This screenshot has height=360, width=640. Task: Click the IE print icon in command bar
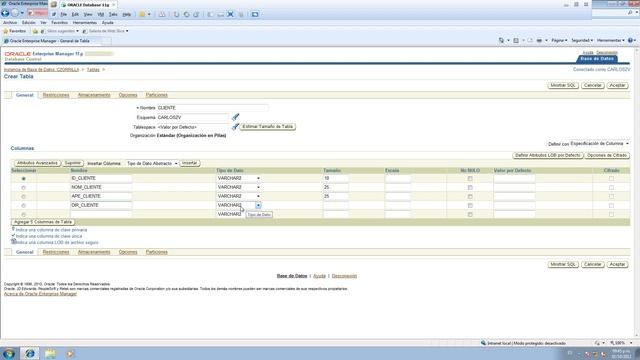click(539, 40)
